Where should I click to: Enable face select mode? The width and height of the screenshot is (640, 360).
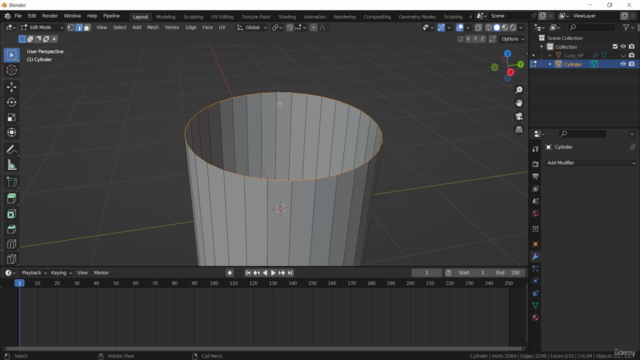coord(87,27)
